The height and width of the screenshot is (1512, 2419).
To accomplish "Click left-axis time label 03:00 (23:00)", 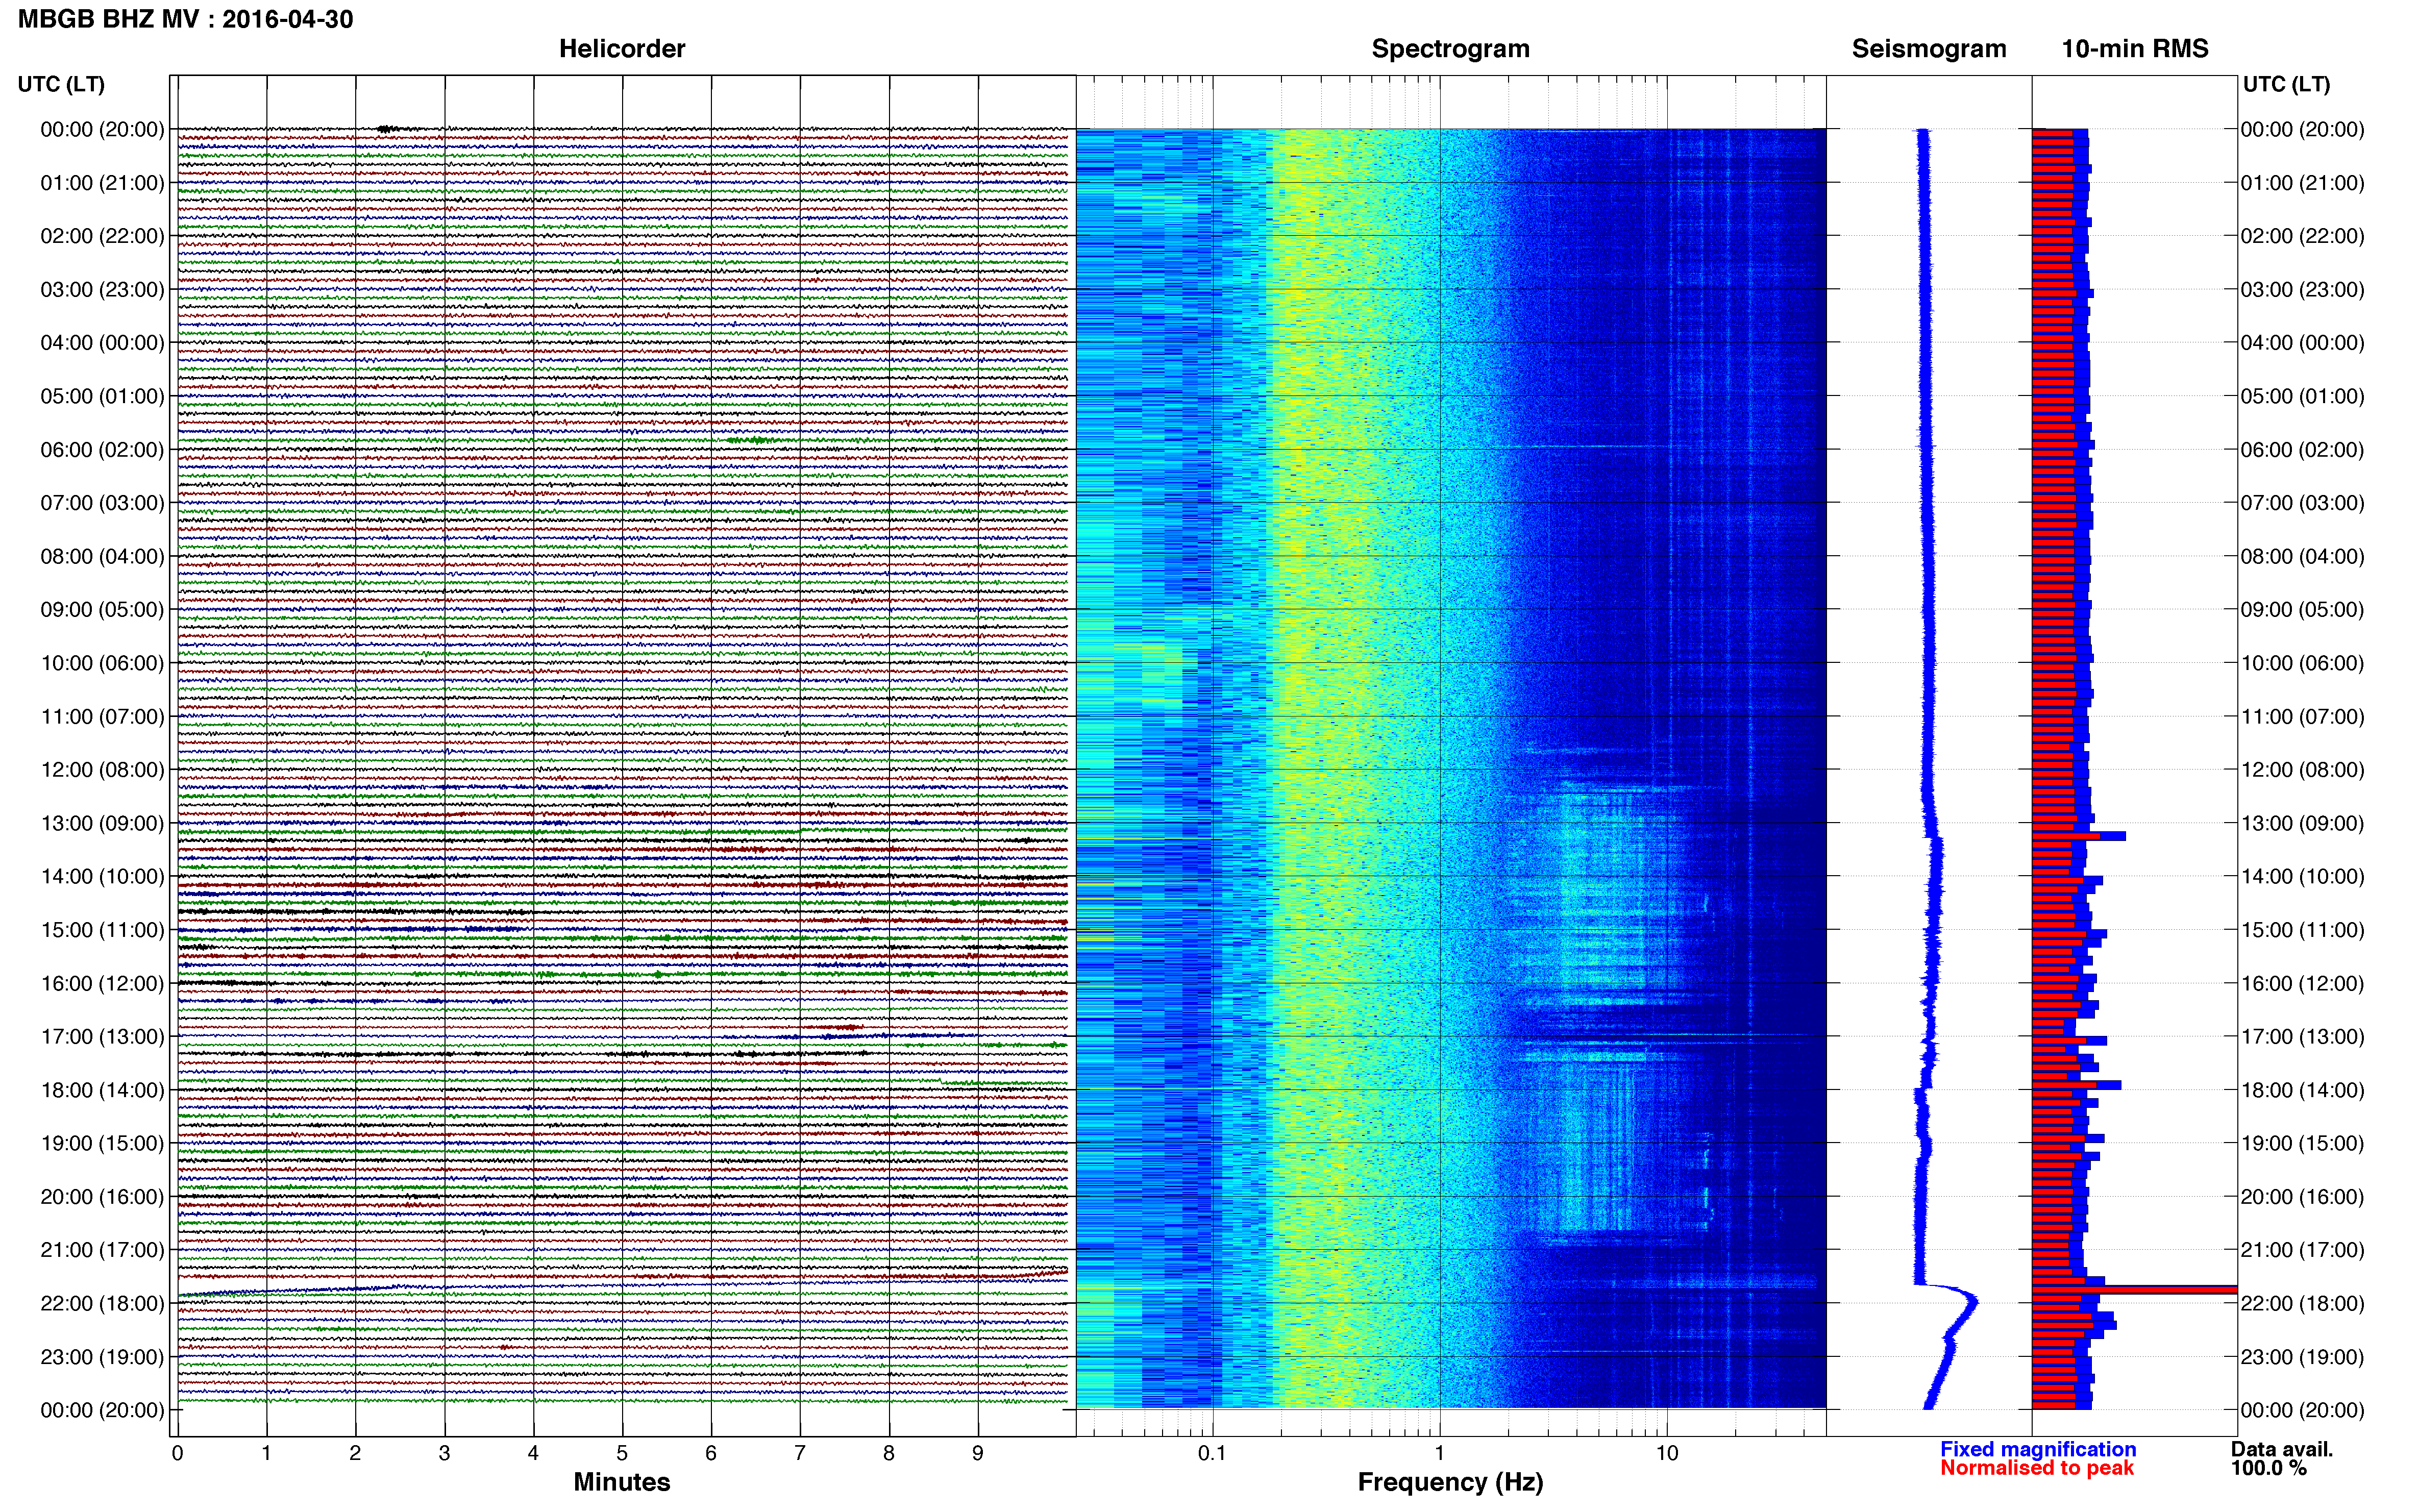I will (102, 290).
